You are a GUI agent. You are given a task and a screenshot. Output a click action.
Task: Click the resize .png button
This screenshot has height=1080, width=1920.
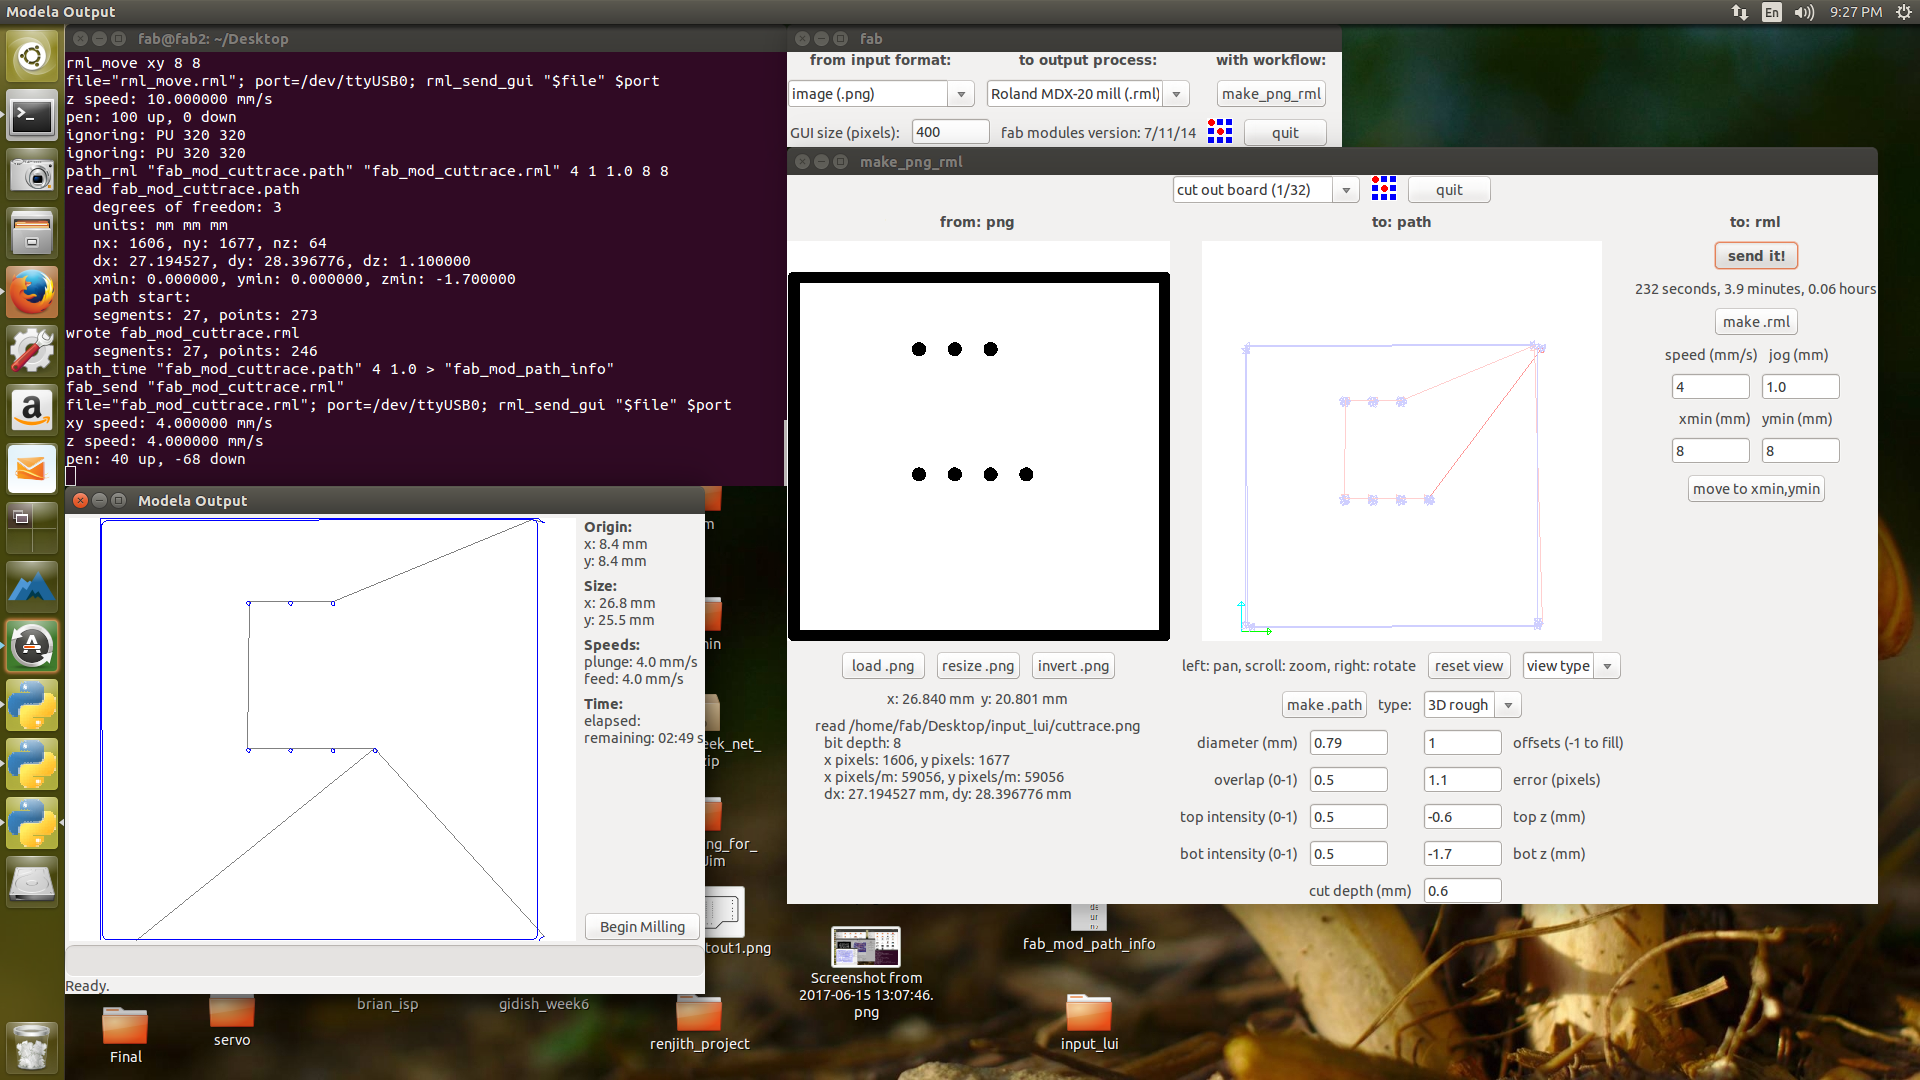(978, 666)
